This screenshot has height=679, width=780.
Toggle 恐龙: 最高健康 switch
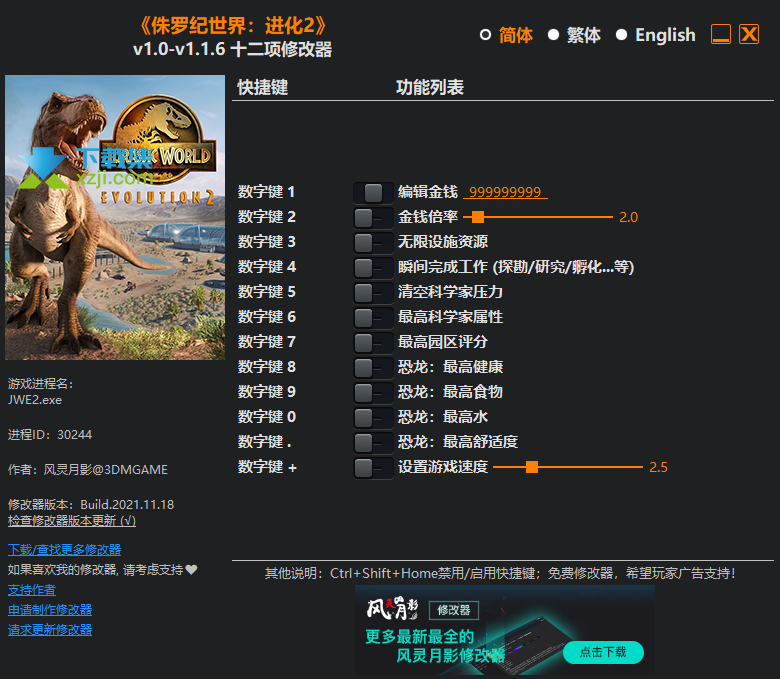point(373,368)
